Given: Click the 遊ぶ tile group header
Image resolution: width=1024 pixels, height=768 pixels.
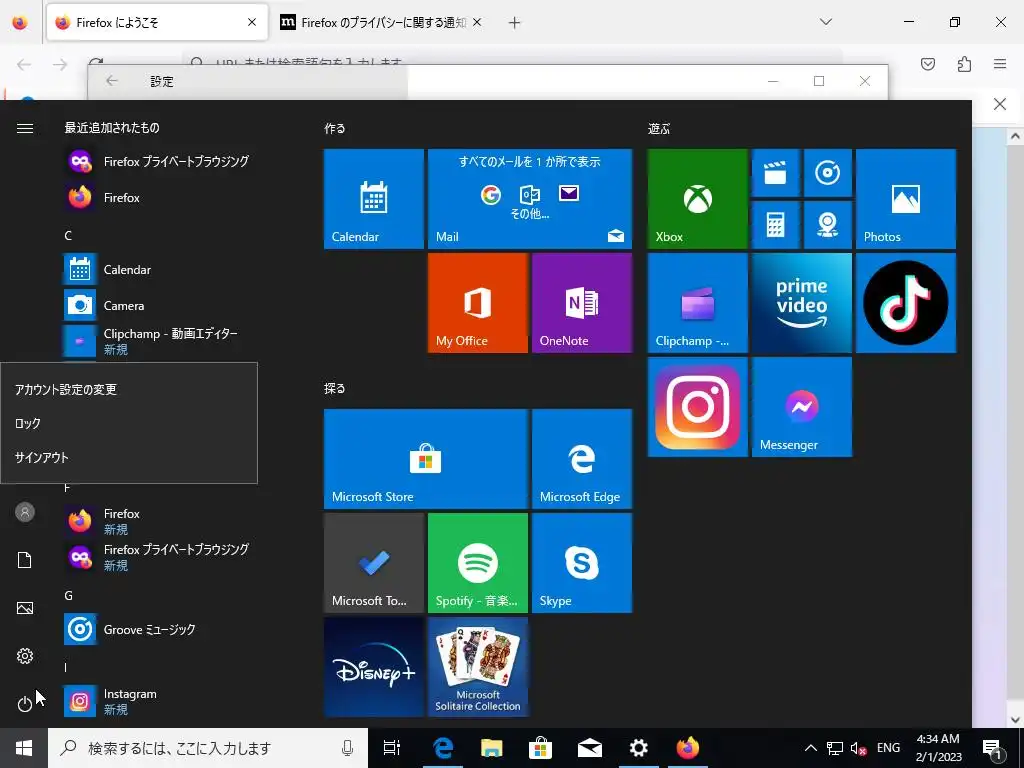Looking at the screenshot, I should click(x=659, y=129).
